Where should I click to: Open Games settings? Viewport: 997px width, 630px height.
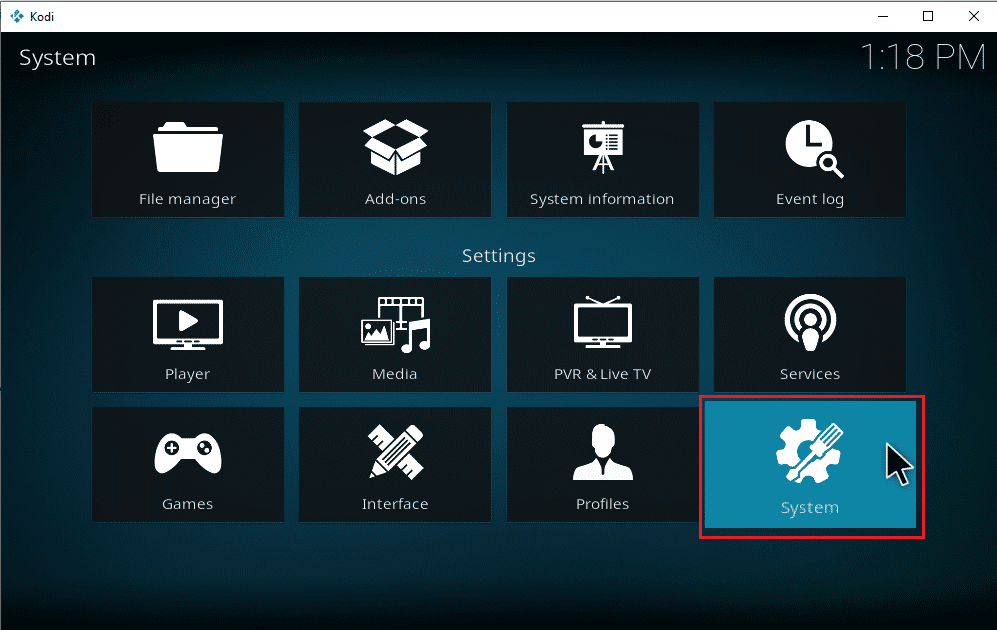187,464
